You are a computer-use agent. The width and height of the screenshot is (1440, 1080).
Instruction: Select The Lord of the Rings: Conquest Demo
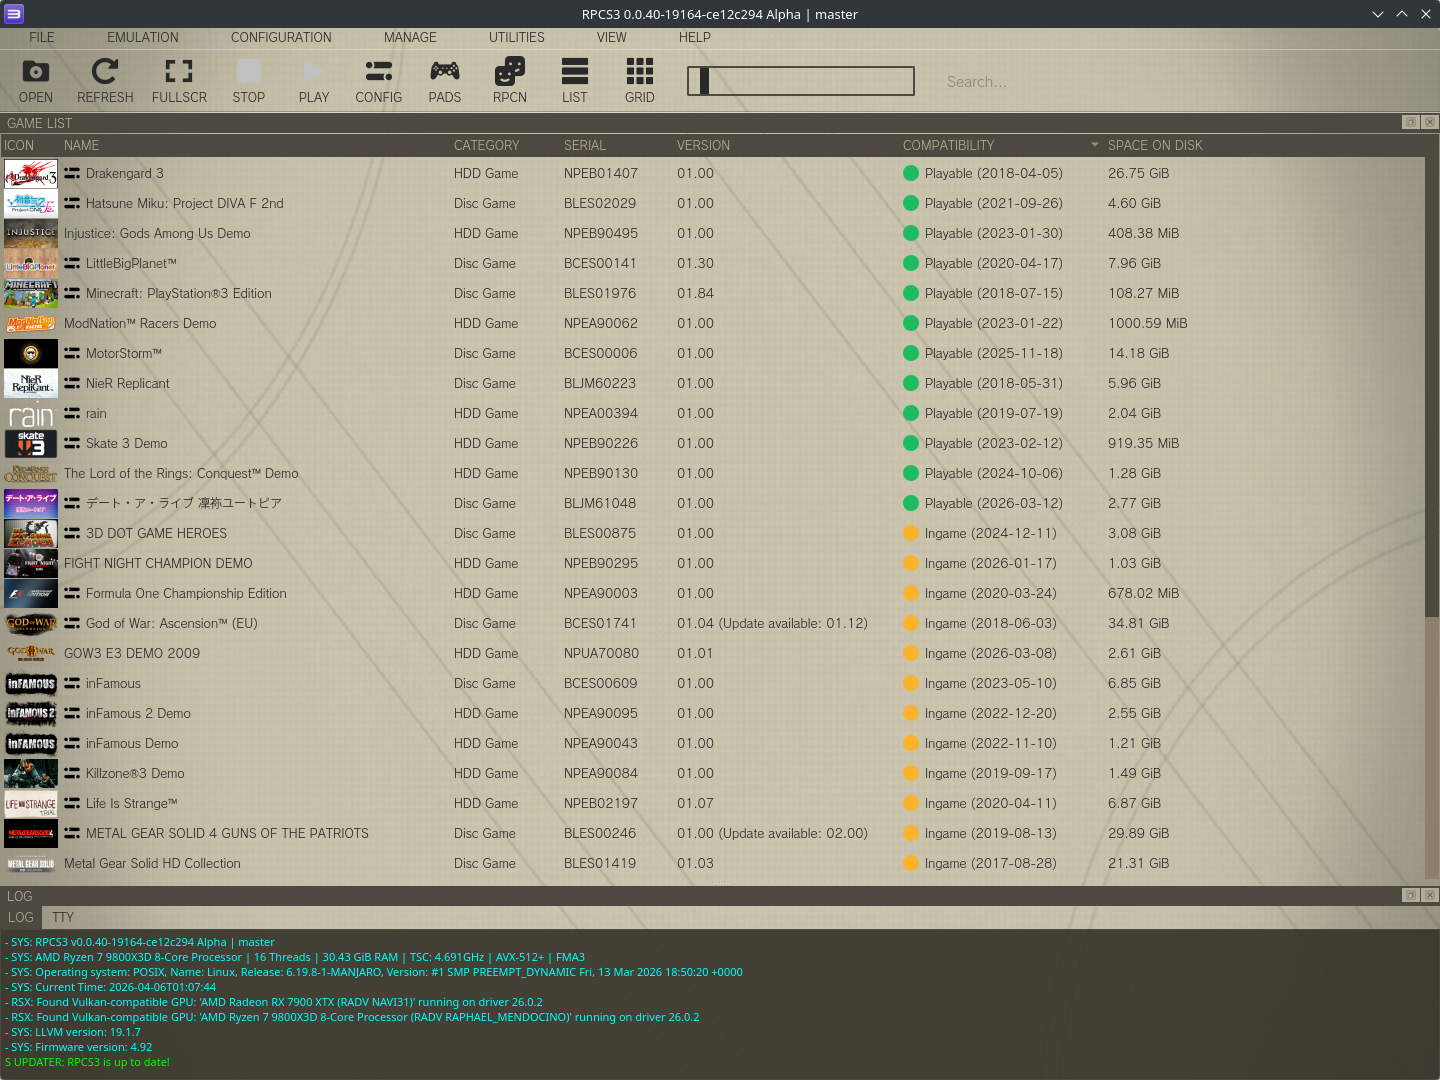[x=181, y=473]
